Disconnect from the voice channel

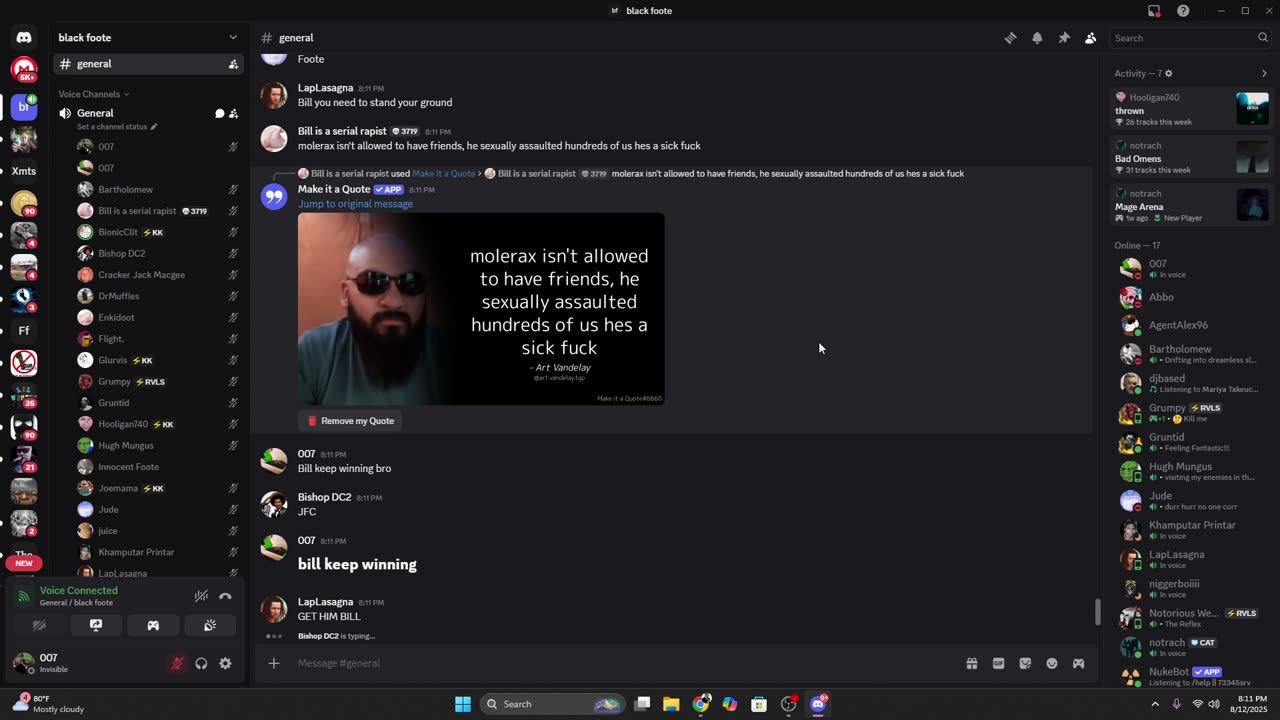[225, 596]
